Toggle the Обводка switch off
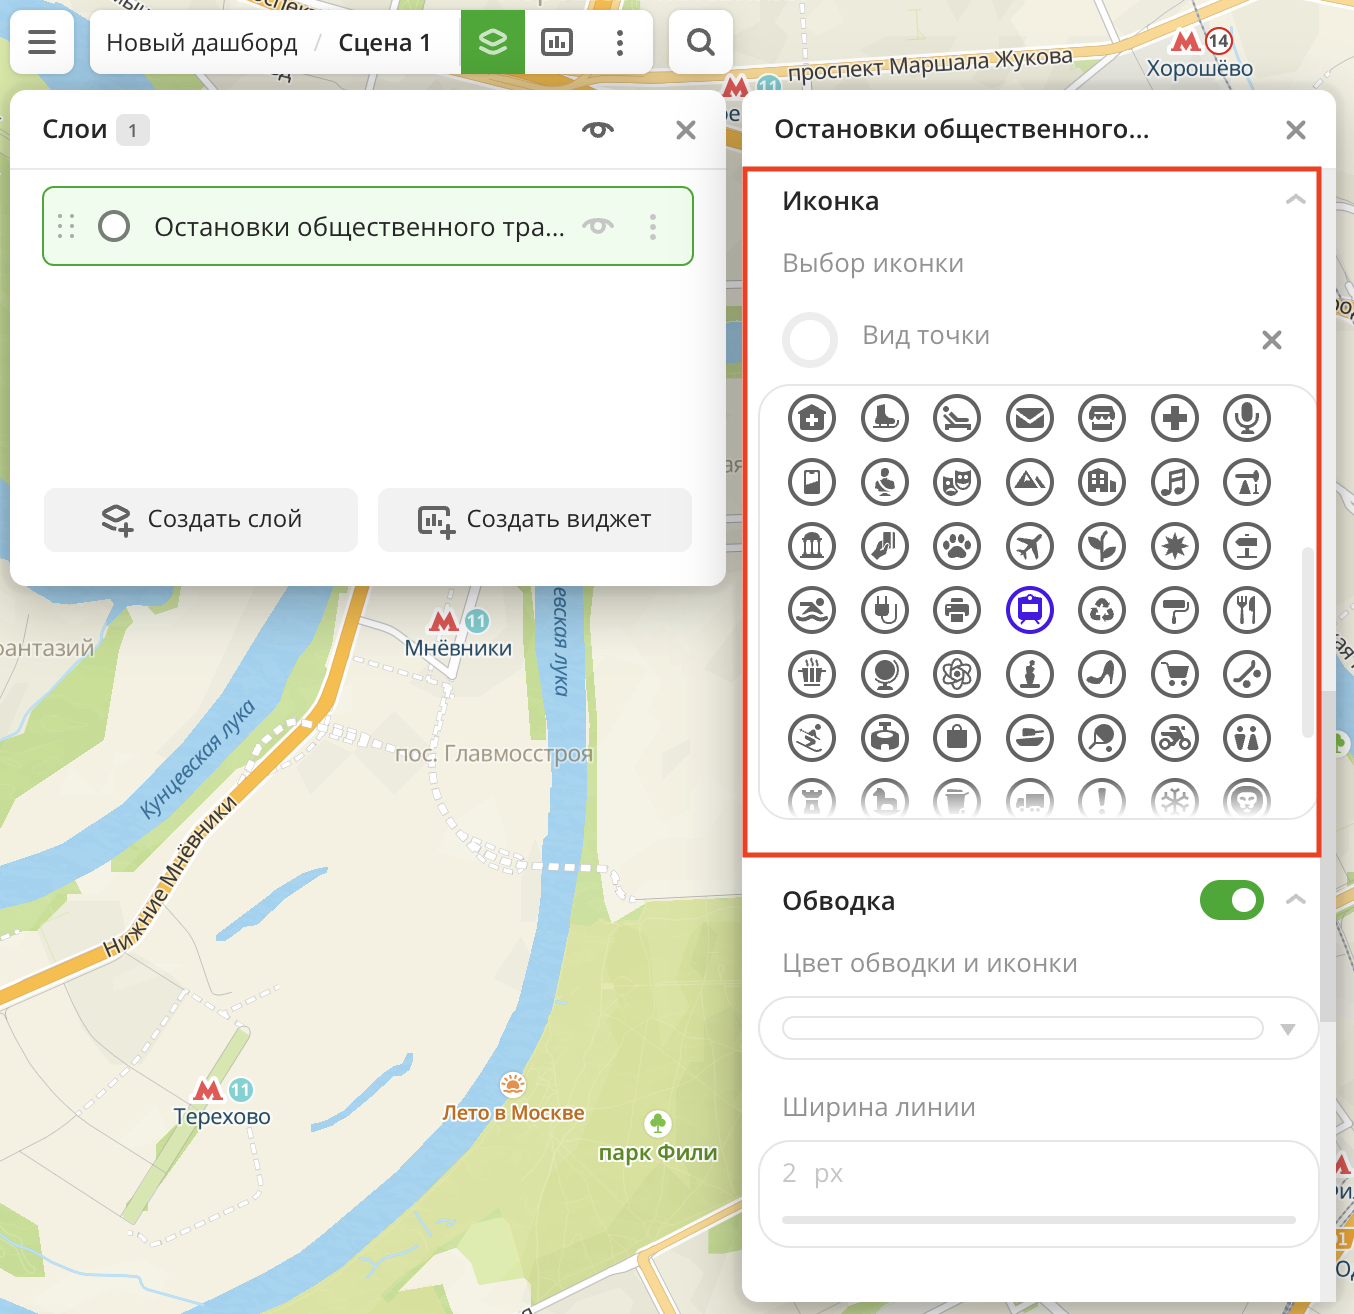The height and width of the screenshot is (1314, 1354). pos(1231,900)
